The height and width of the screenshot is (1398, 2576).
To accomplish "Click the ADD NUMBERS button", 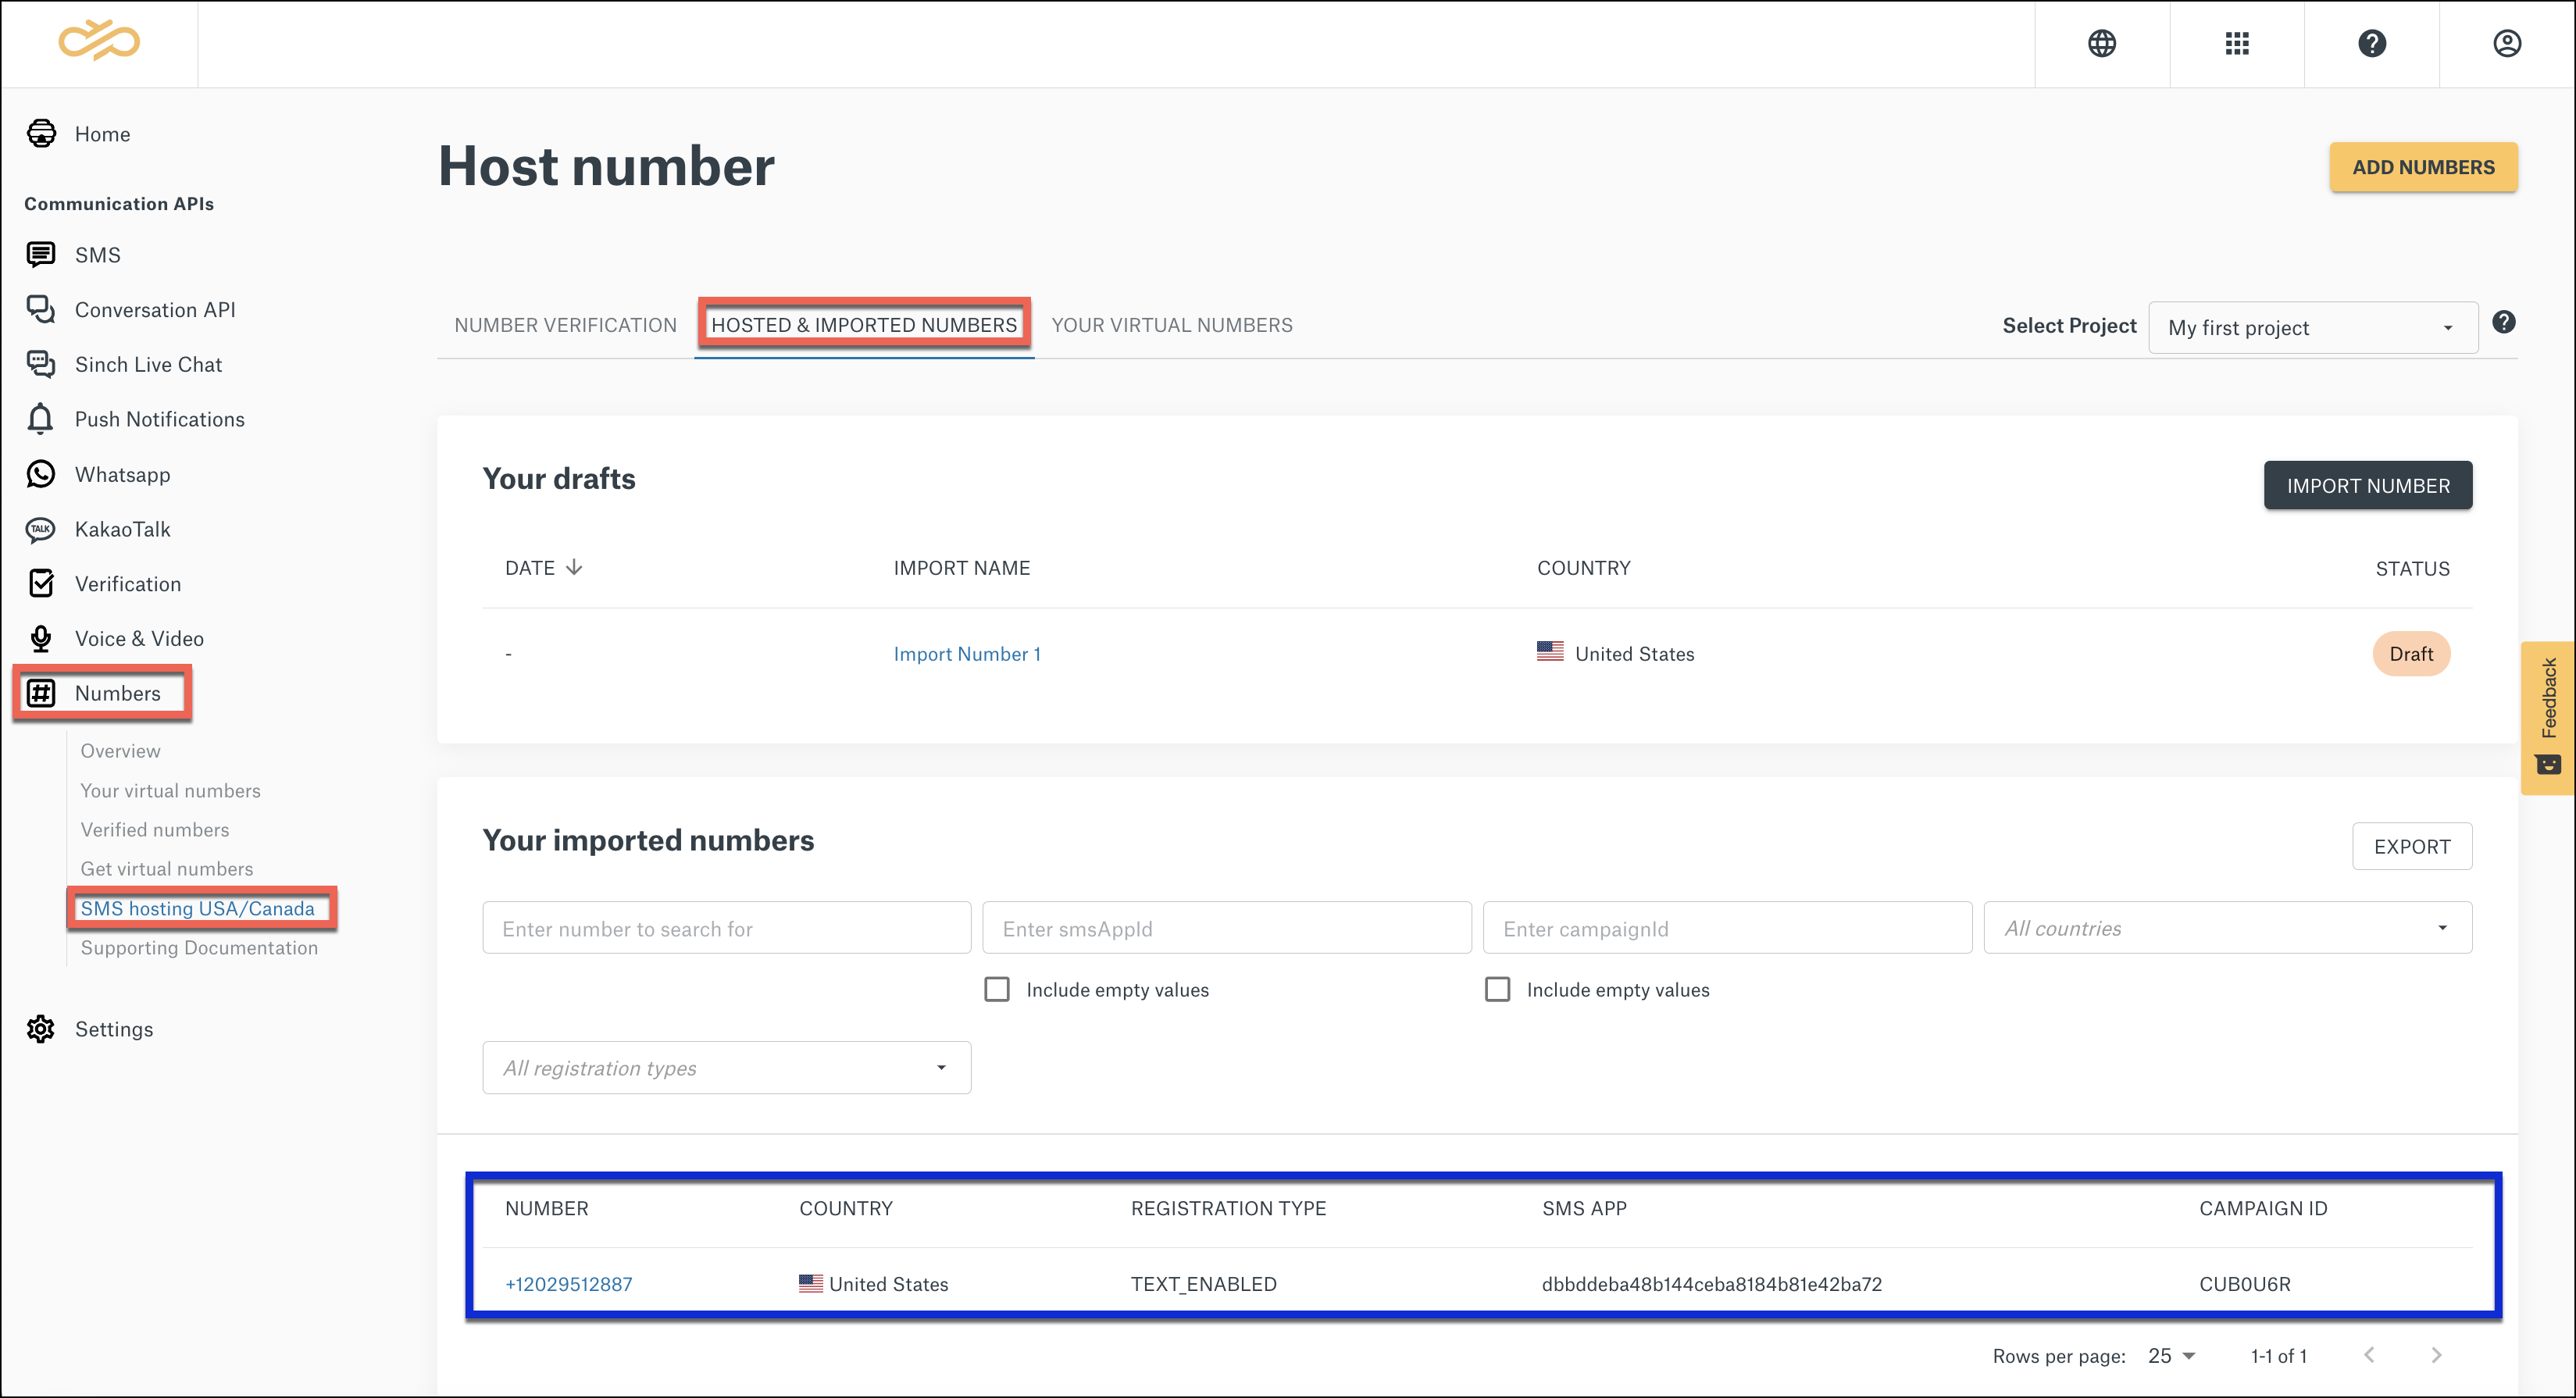I will (2422, 167).
